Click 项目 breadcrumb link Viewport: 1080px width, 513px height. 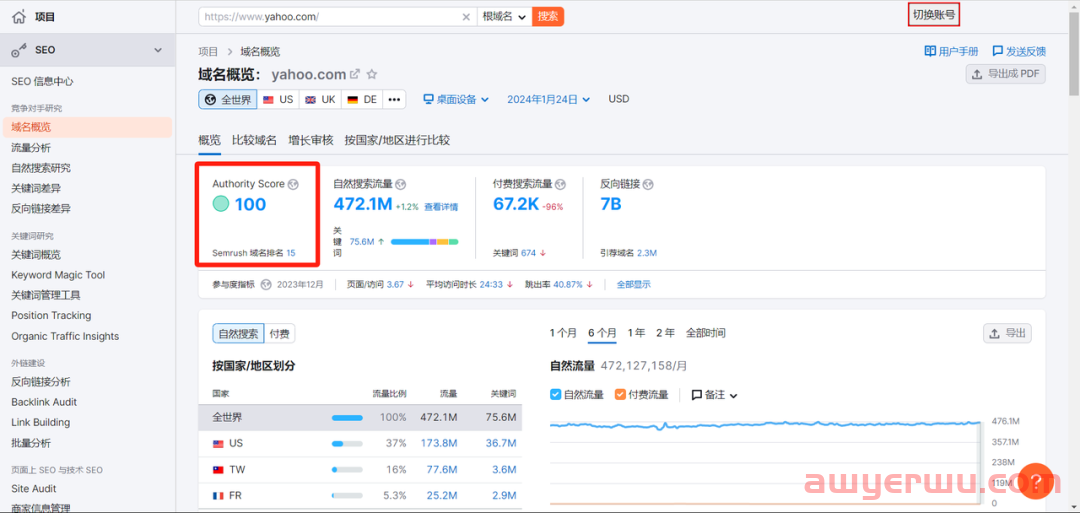click(208, 52)
